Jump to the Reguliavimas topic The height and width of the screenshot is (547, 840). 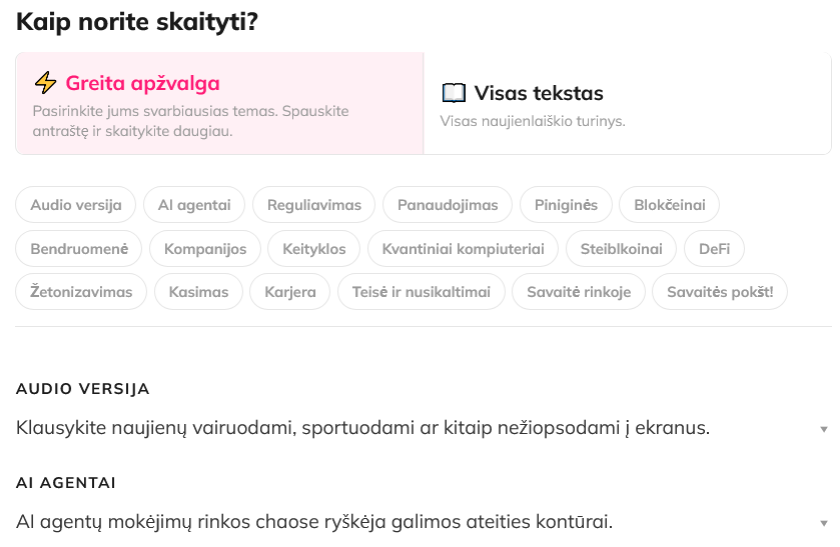(x=313, y=205)
